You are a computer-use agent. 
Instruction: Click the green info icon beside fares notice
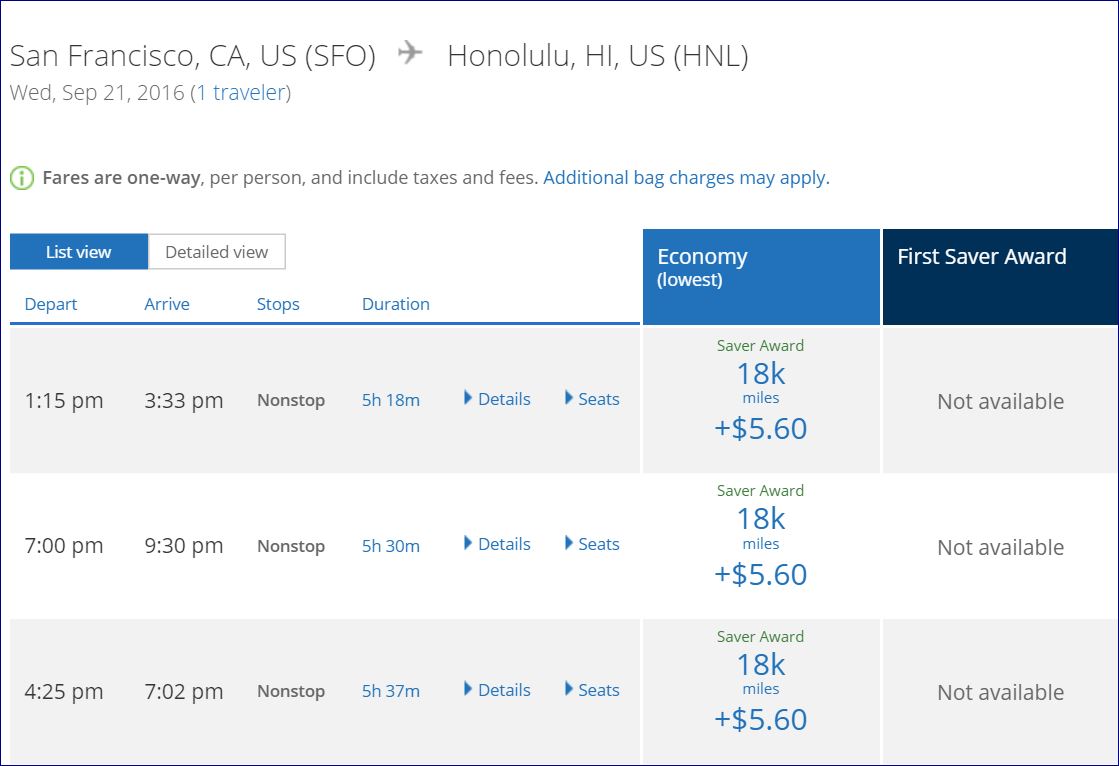[22, 179]
